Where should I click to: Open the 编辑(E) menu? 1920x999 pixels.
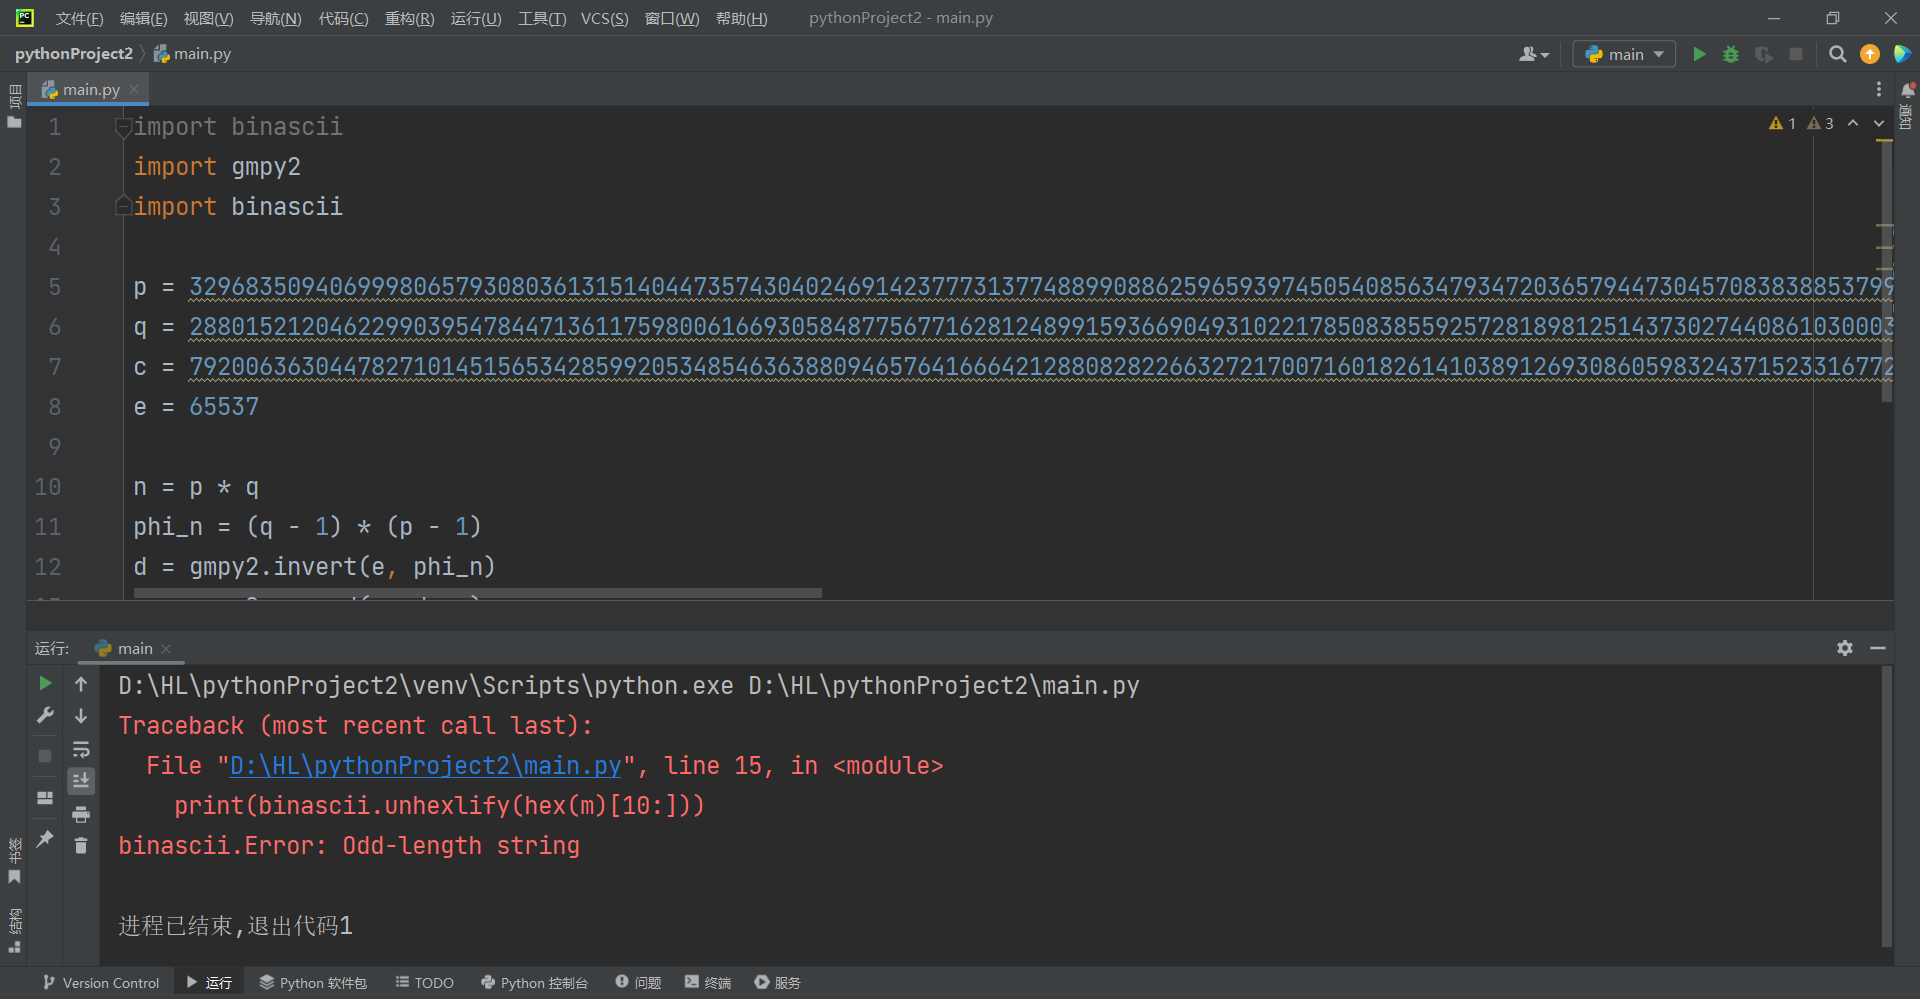143,18
